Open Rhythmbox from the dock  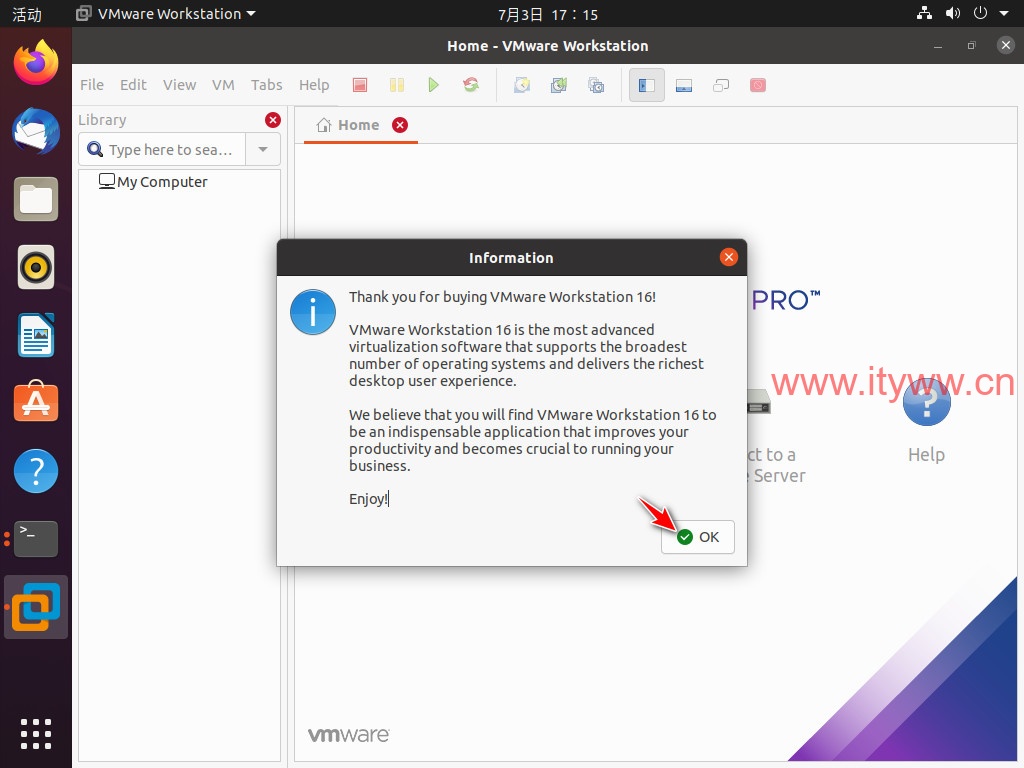click(x=36, y=267)
